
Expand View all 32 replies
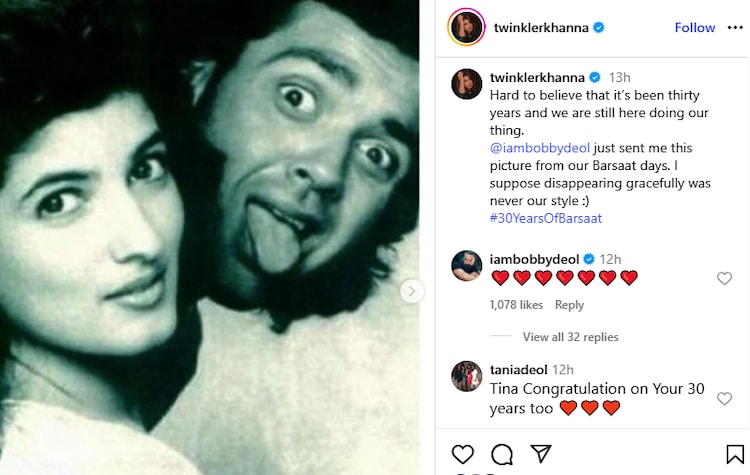pyautogui.click(x=570, y=337)
